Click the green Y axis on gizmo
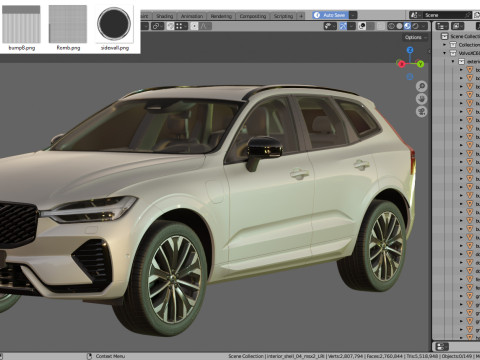Image resolution: width=480 pixels, height=360 pixels. point(420,64)
